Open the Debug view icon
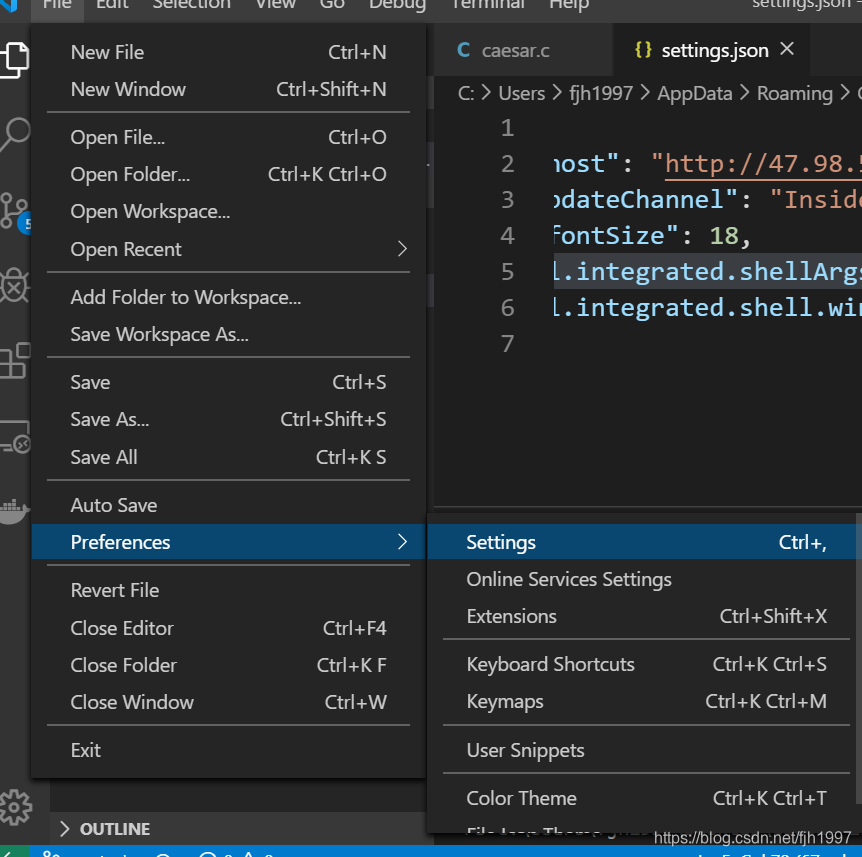Viewport: 862px width, 857px height. [14, 285]
